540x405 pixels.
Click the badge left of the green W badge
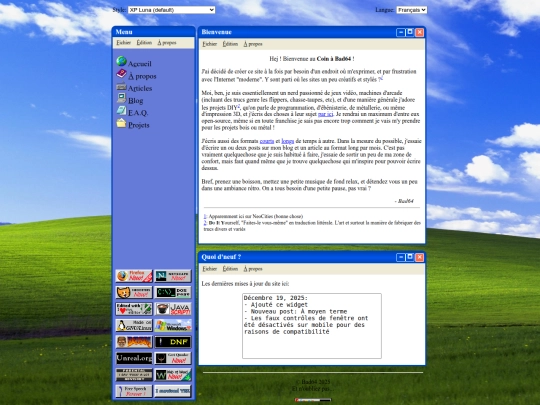pyautogui.click(x=134, y=375)
